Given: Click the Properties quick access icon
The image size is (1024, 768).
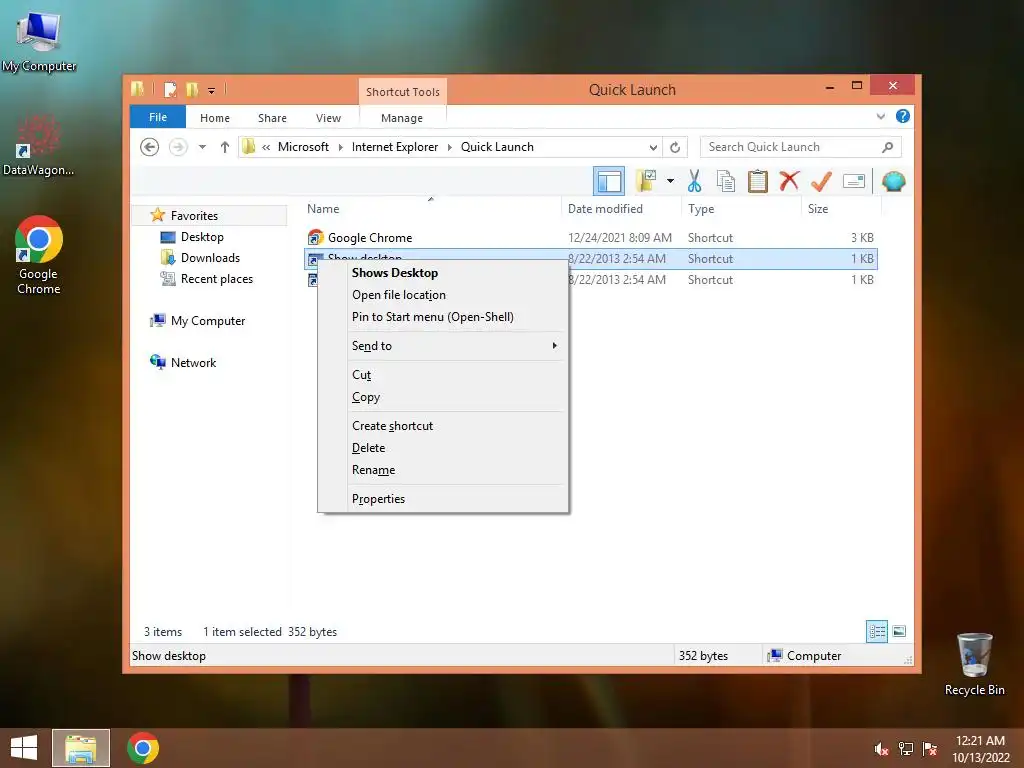Looking at the screenshot, I should click(x=170, y=89).
